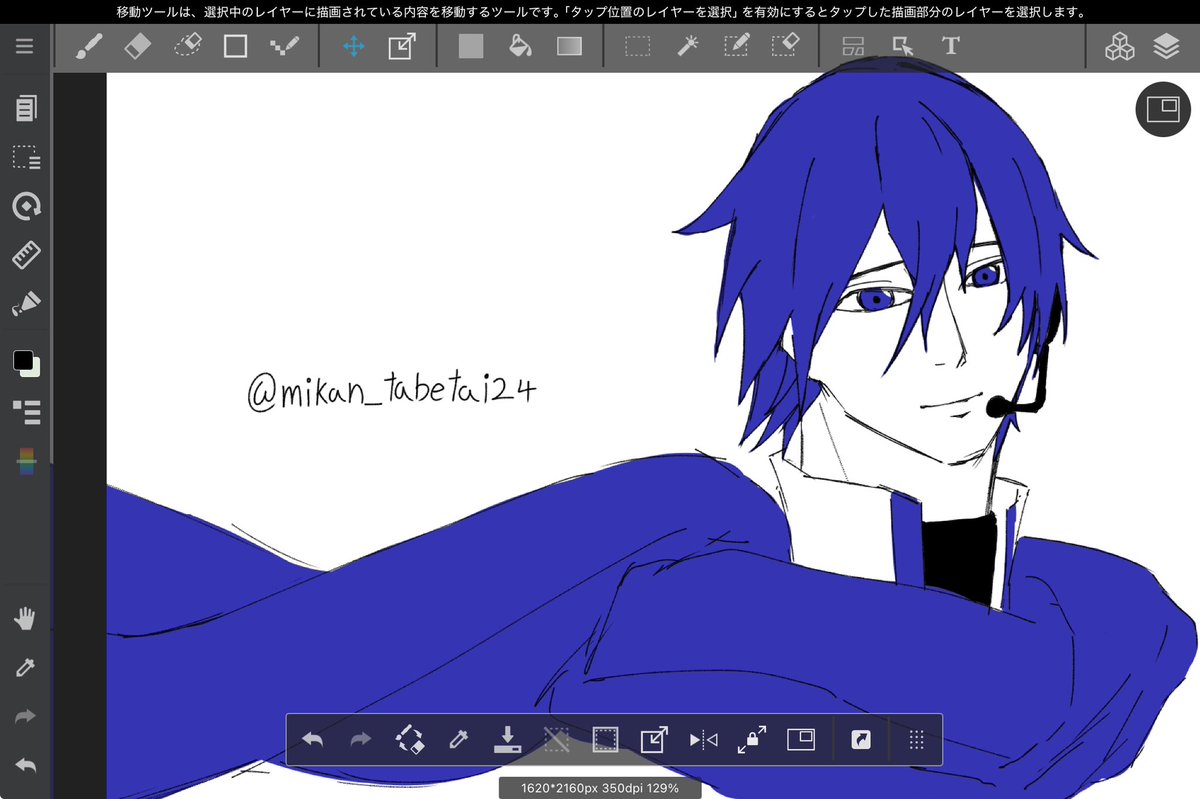Screen dimensions: 1200x799
Task: Select the Text tool
Action: pos(950,45)
